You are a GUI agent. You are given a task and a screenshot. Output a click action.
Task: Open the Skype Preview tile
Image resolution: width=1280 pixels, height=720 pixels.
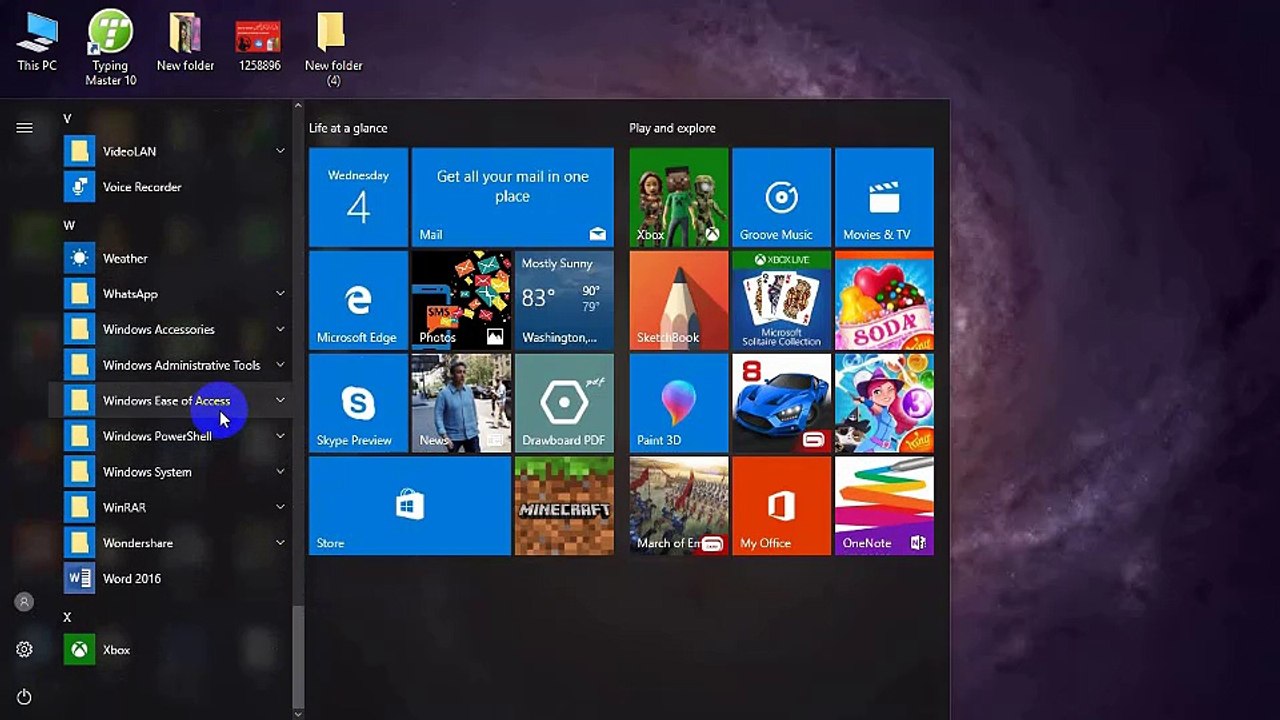[x=358, y=403]
